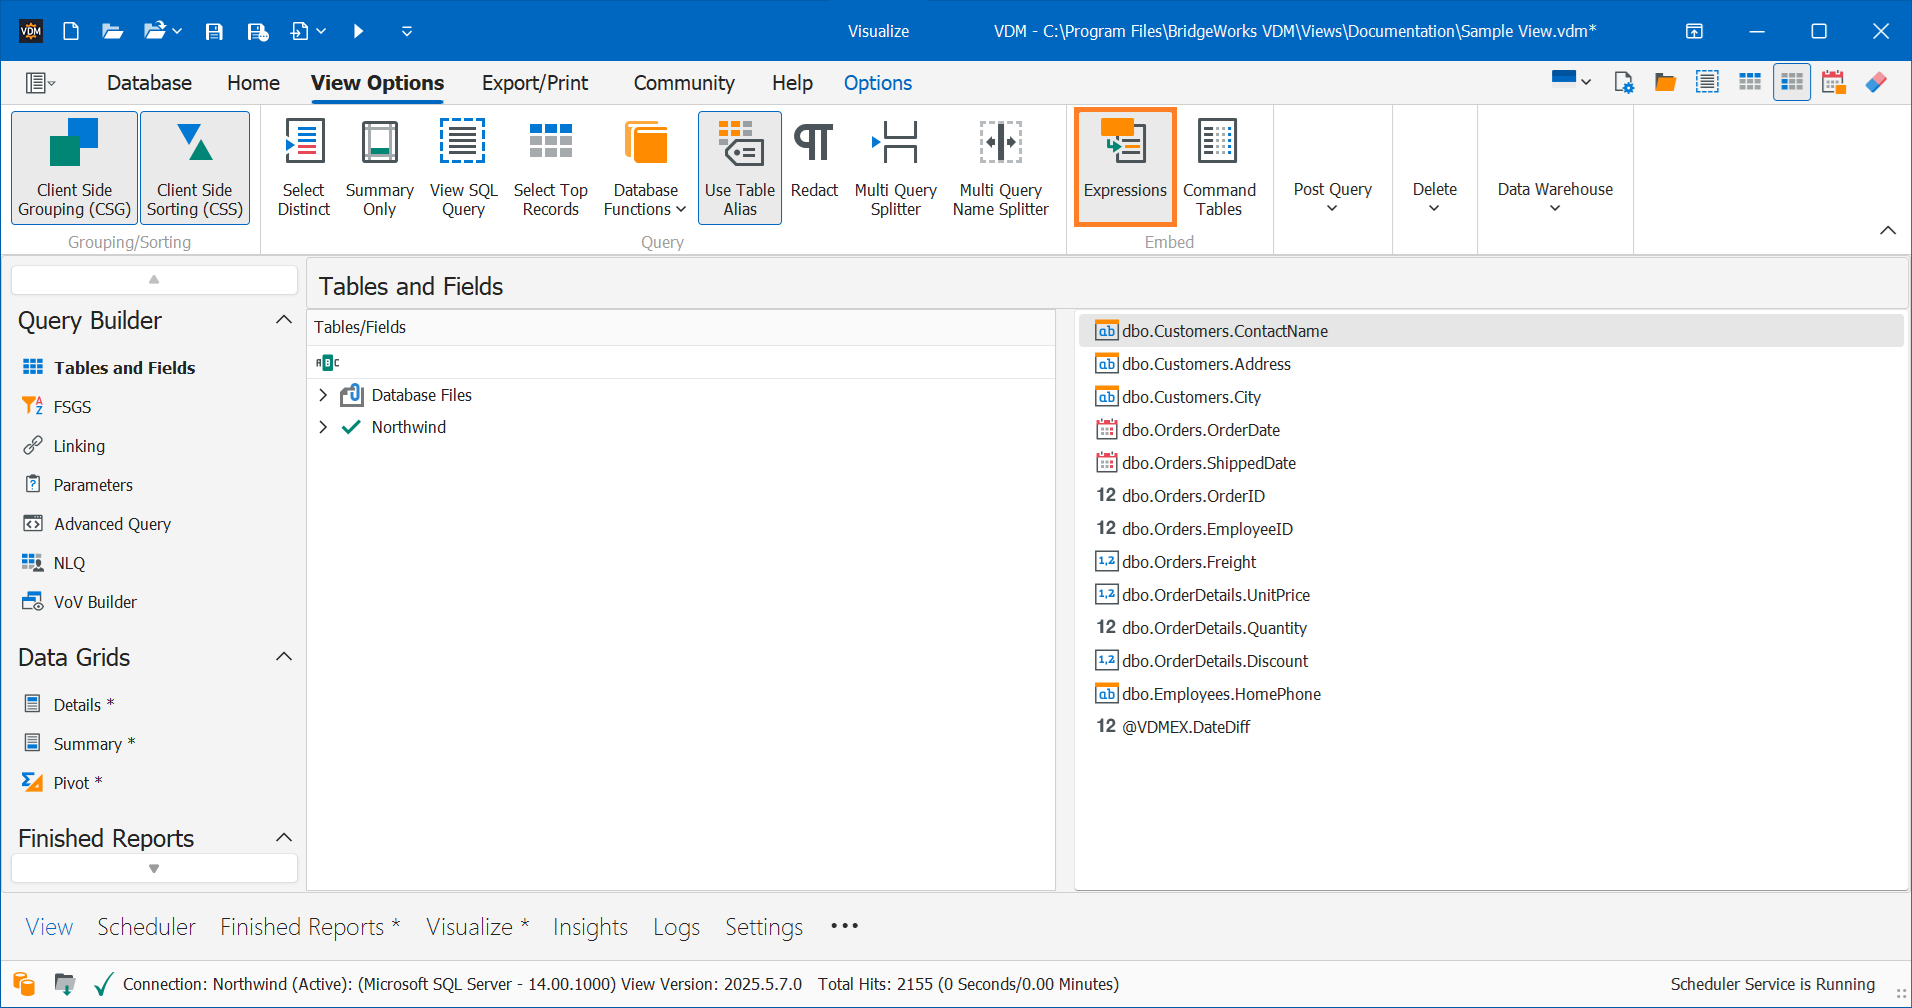
Task: Open NLQ in sidebar
Action: click(x=69, y=563)
